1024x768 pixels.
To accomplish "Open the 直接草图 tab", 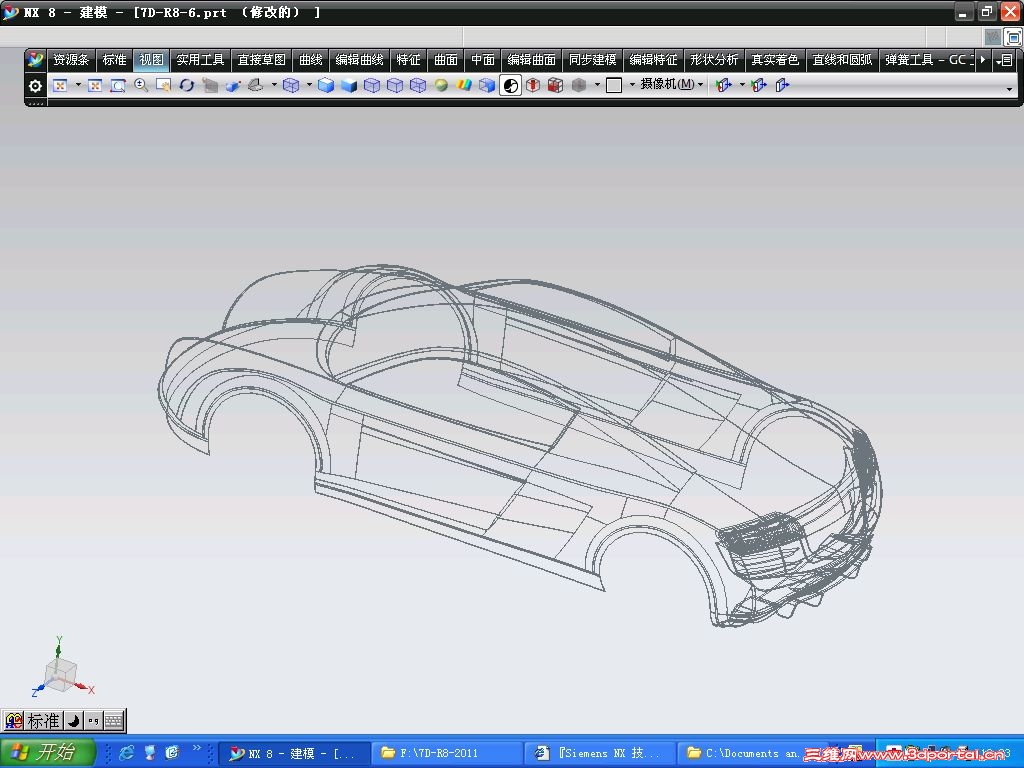I will pos(262,60).
